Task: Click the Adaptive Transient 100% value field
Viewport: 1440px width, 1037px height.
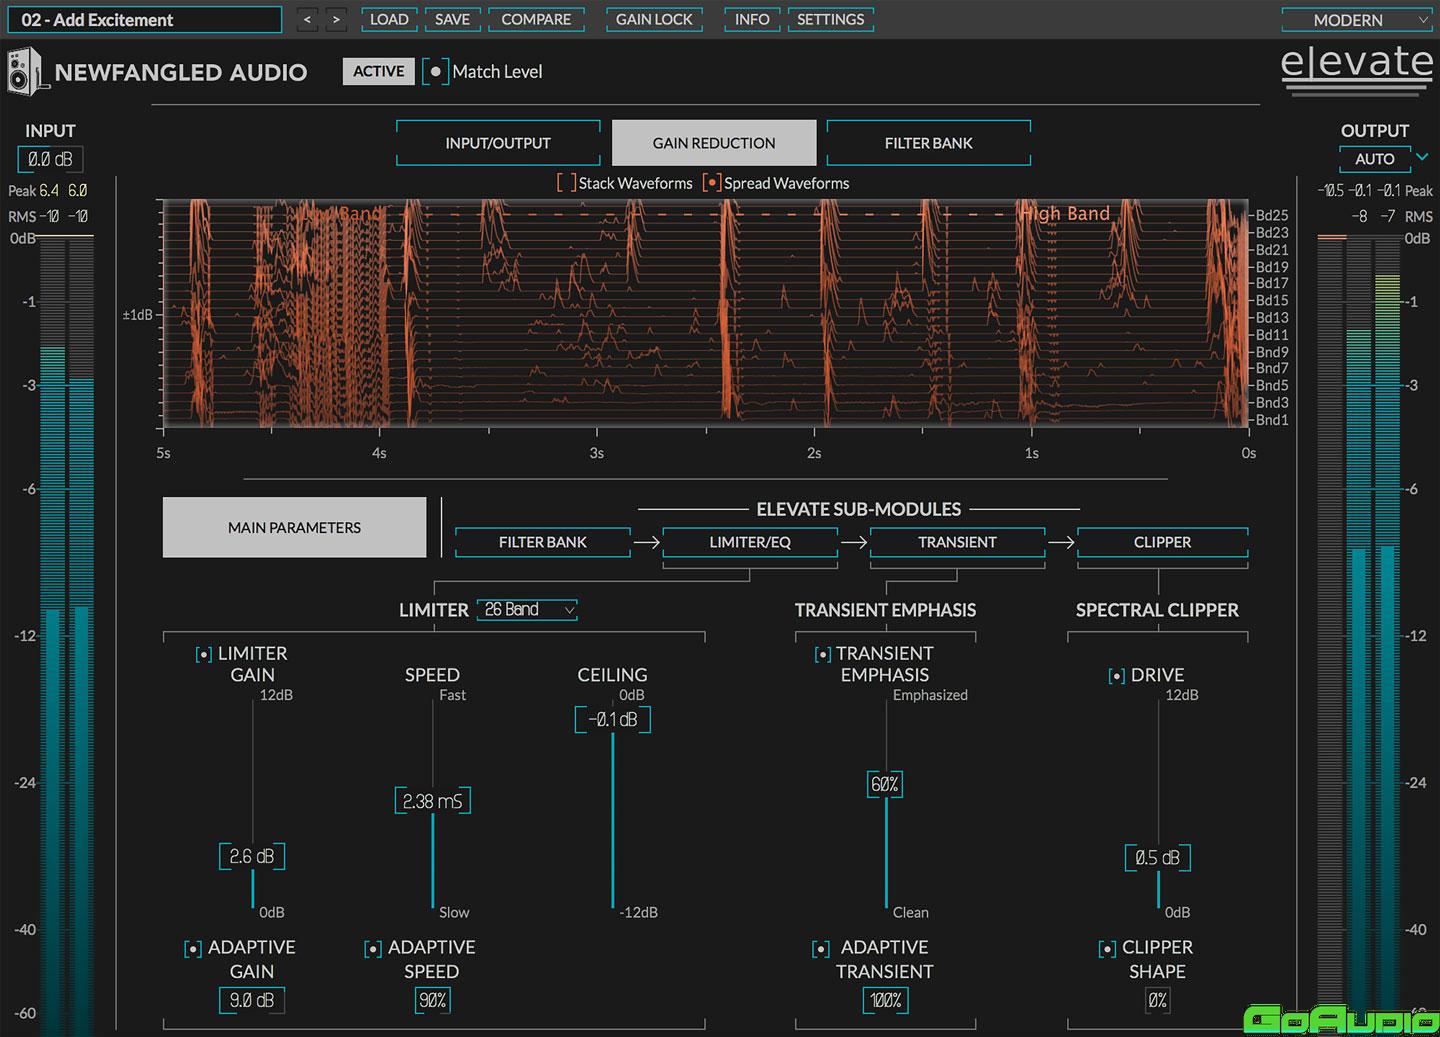Action: pos(885,1000)
